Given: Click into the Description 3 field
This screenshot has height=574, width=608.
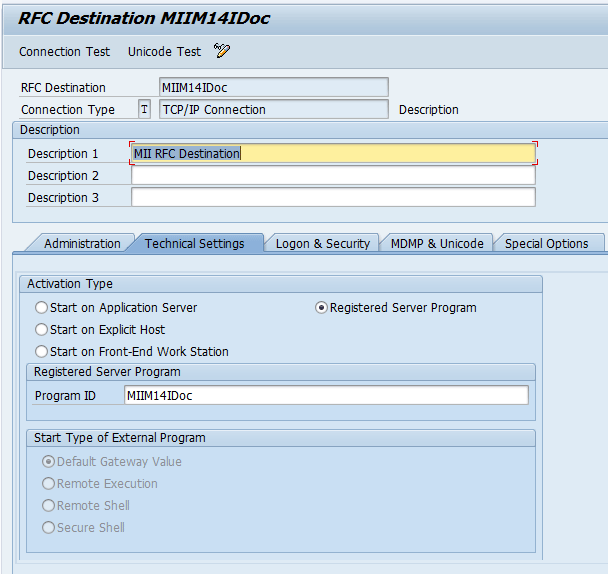Looking at the screenshot, I should [x=333, y=197].
